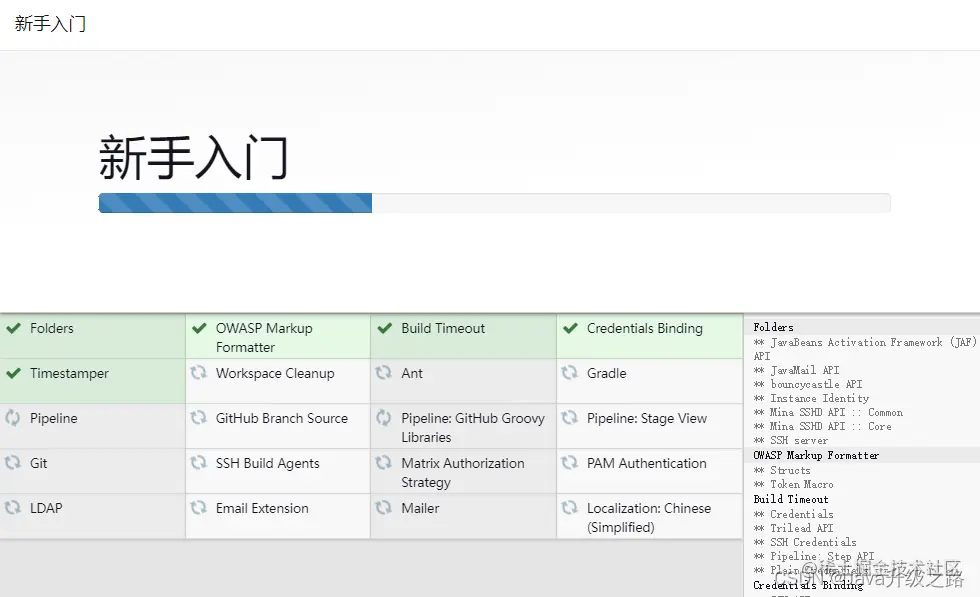Click the pending icon for Email Extension

click(x=199, y=508)
